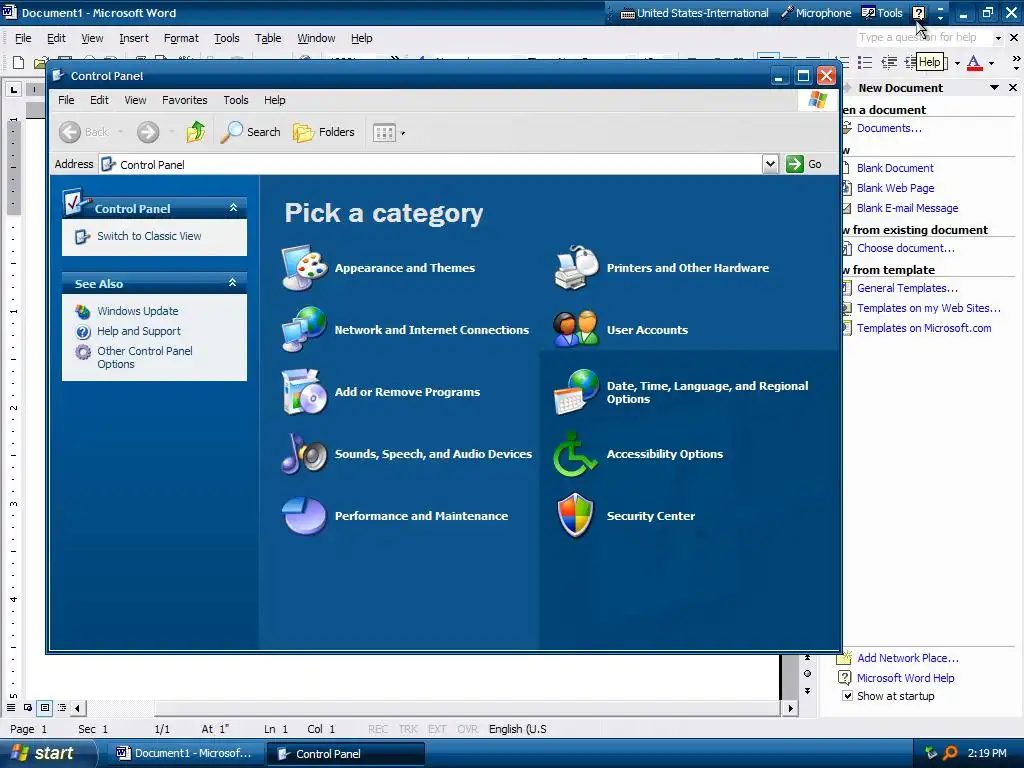This screenshot has width=1024, height=768.
Task: Collapse the Control Panel sidebar section
Action: pos(233,208)
